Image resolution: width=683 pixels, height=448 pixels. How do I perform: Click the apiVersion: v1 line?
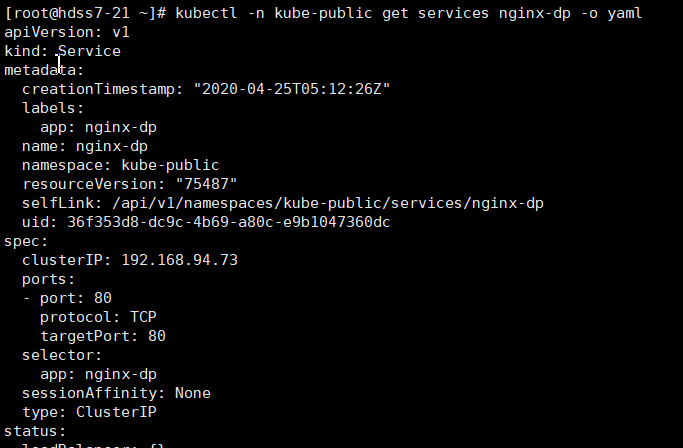pos(67,32)
